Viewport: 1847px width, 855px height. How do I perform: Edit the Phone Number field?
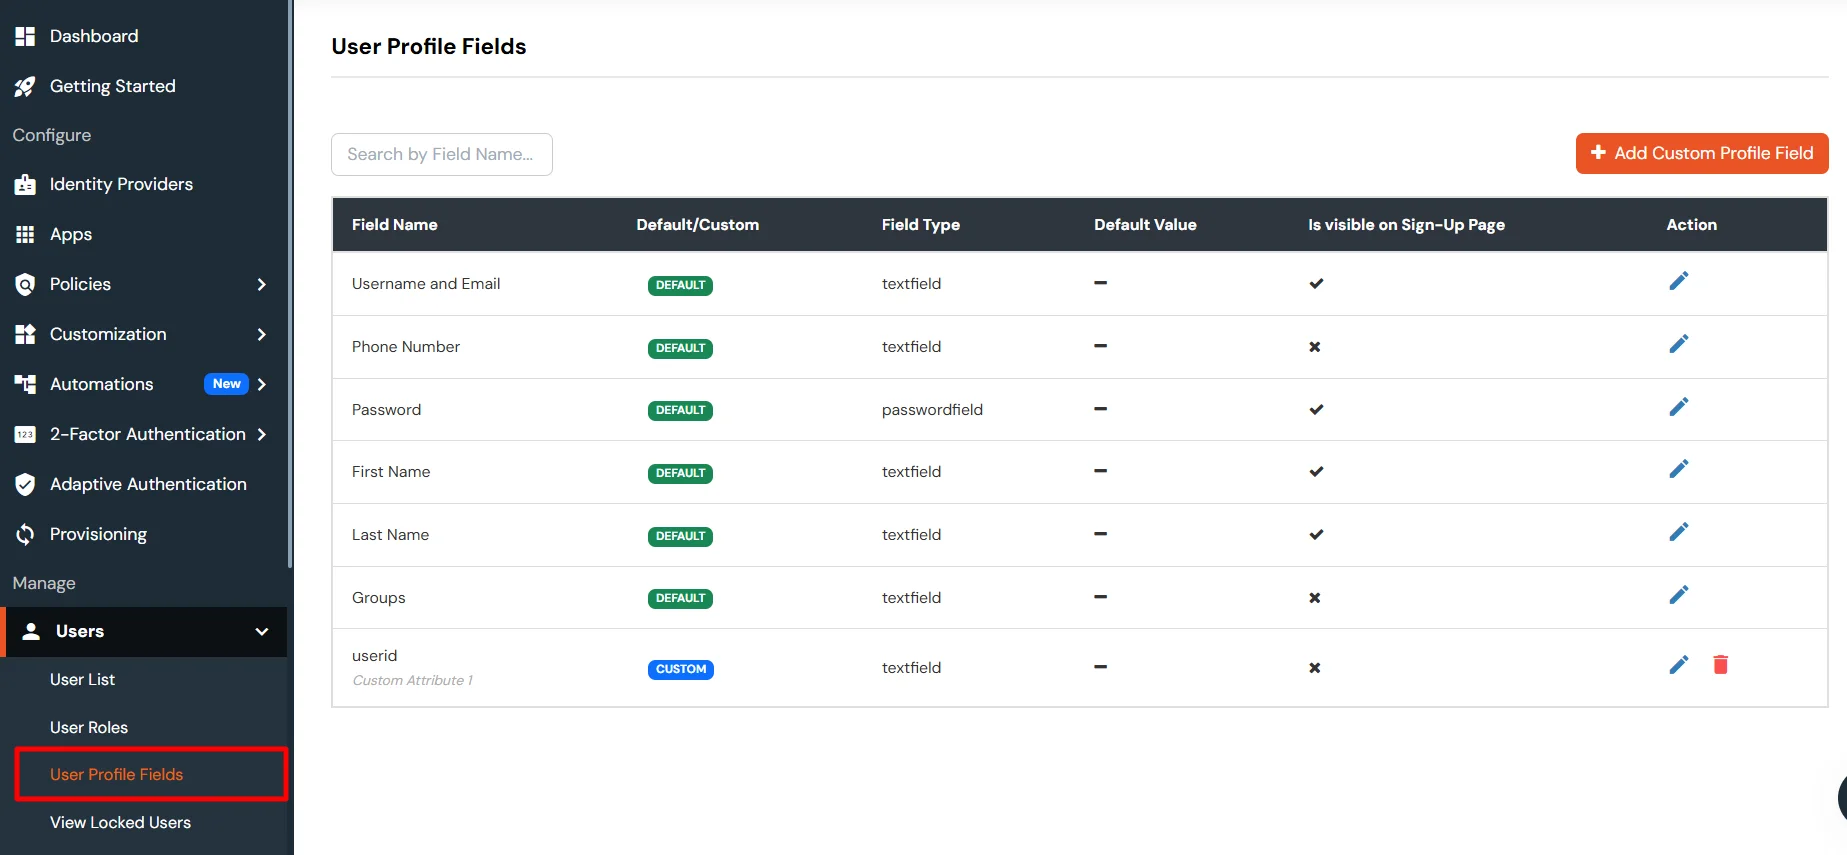pos(1679,344)
